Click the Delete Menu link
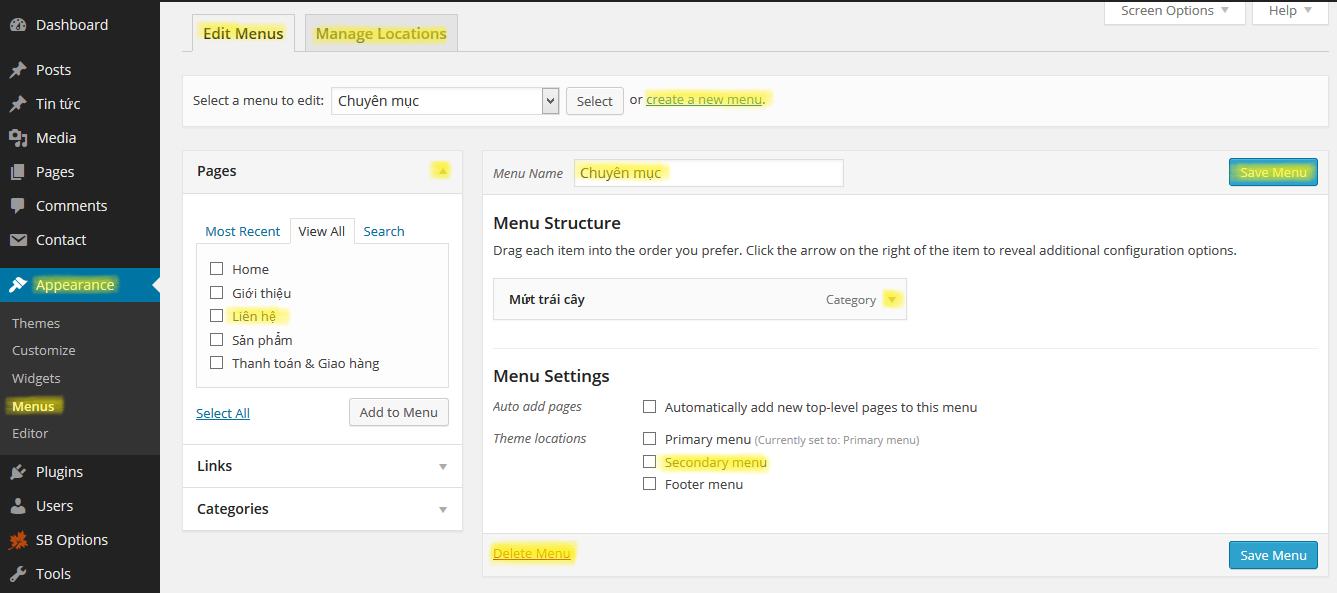The width and height of the screenshot is (1337, 593). pos(532,553)
